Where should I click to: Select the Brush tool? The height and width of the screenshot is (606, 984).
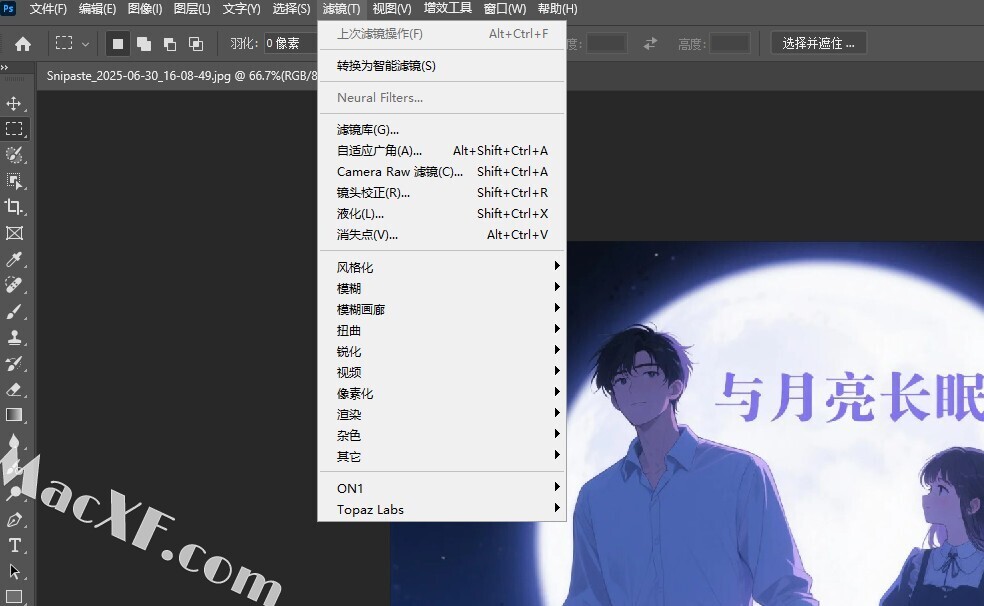[14, 311]
